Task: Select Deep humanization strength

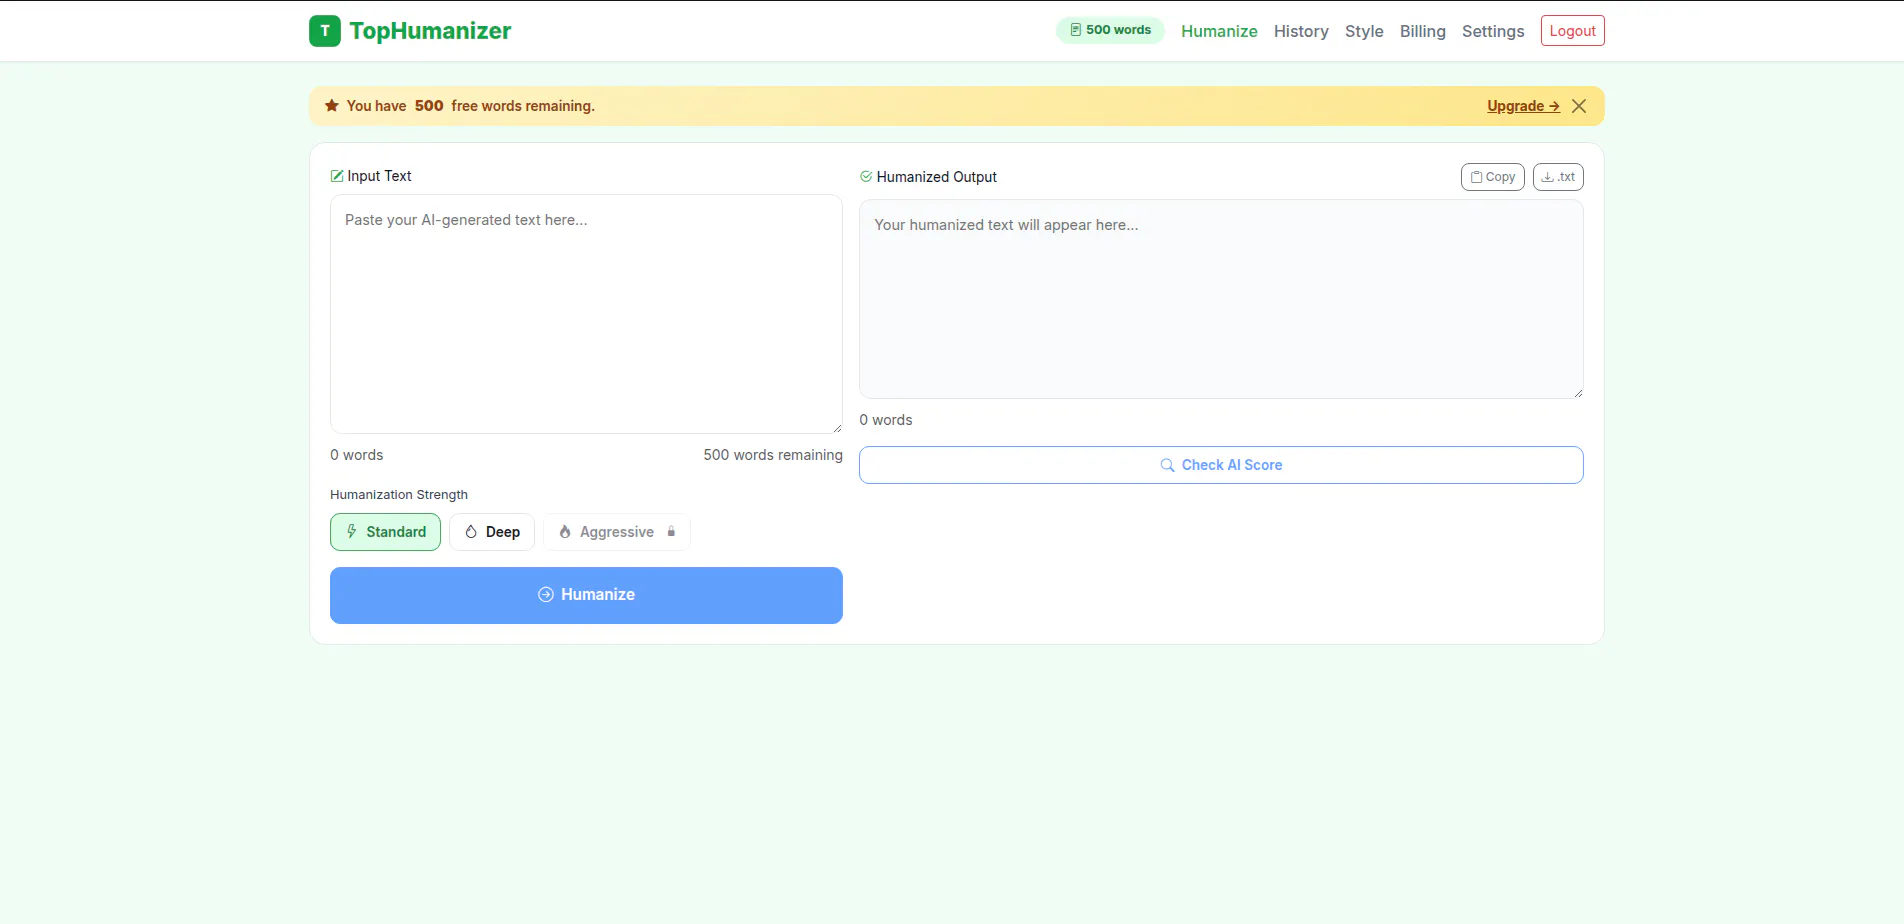Action: pyautogui.click(x=492, y=532)
